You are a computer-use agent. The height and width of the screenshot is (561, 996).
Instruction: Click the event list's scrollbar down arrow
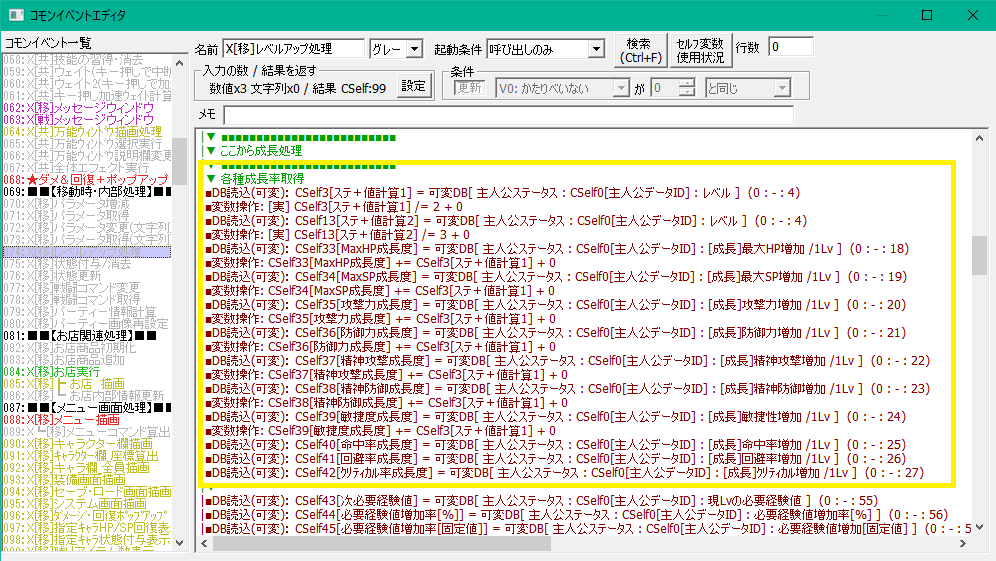[180, 543]
